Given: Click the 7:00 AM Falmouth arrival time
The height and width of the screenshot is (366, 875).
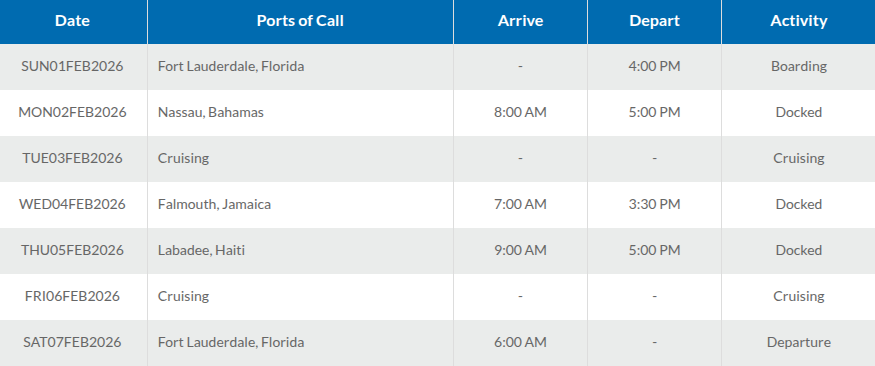Looking at the screenshot, I should tap(520, 204).
